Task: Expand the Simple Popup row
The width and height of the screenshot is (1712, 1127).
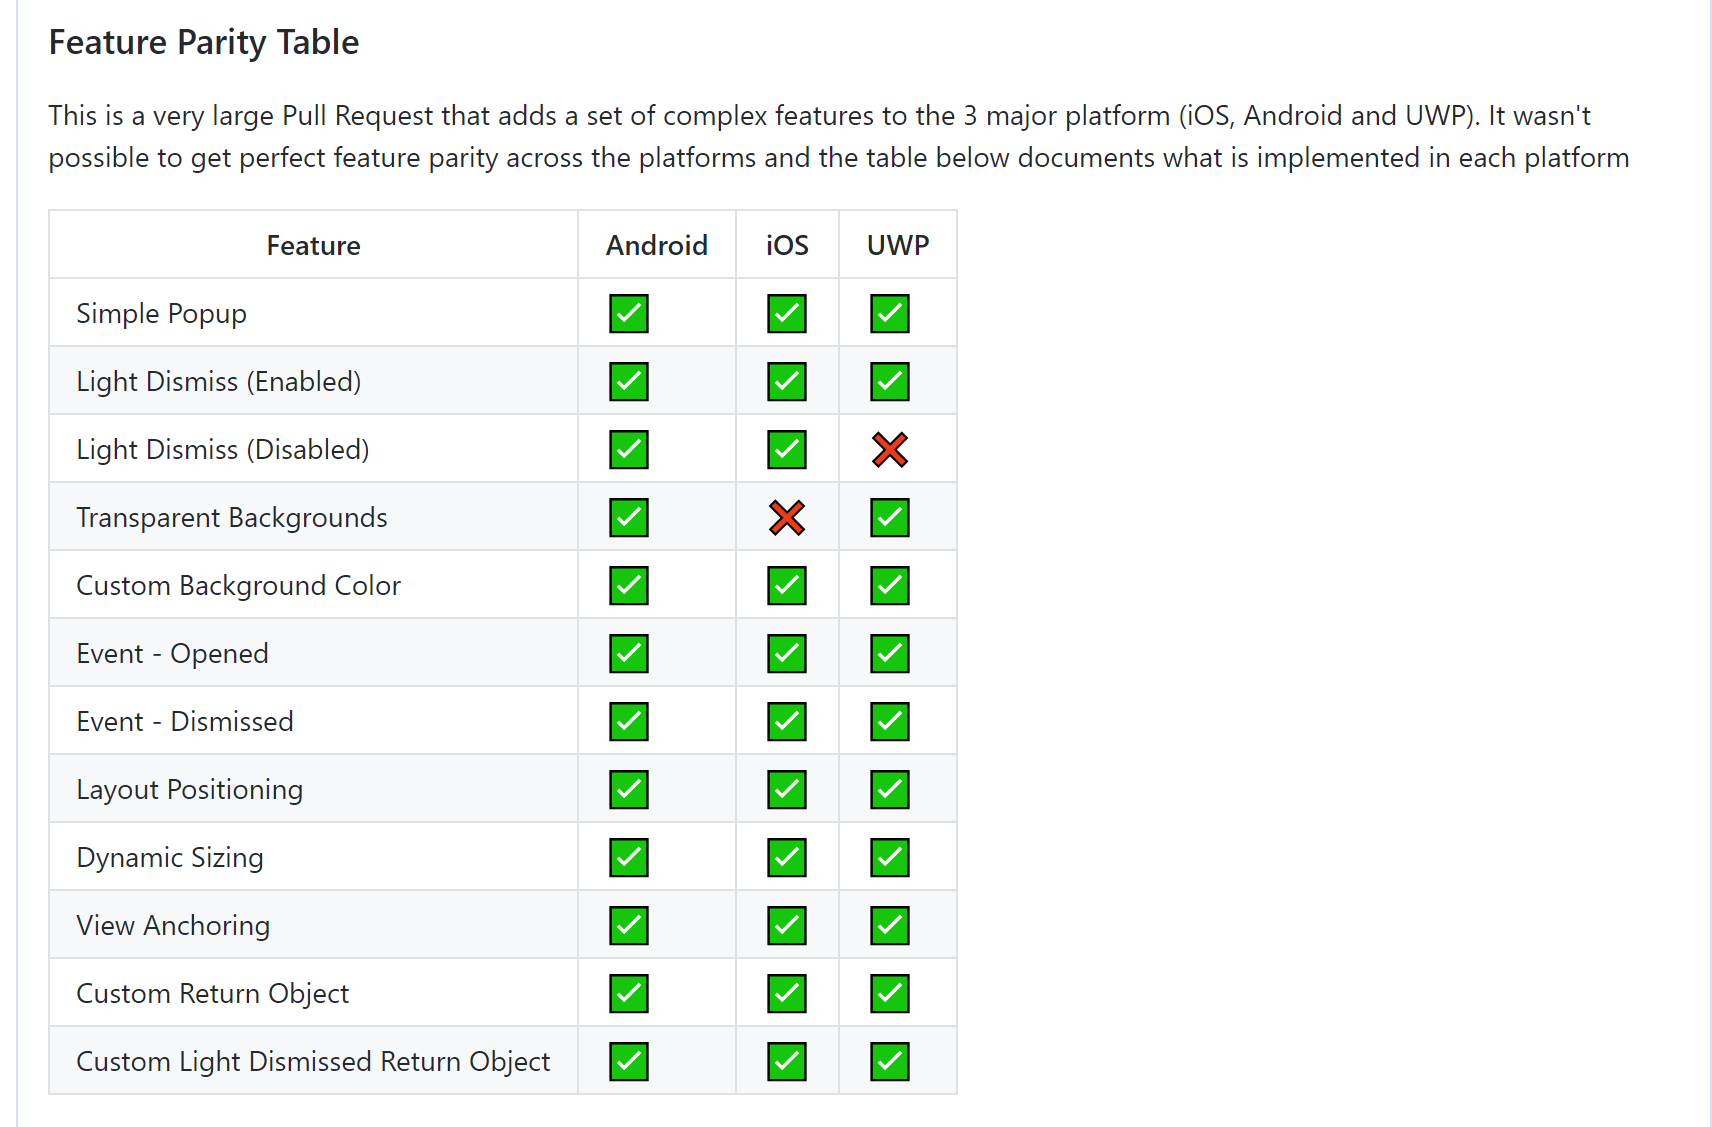Action: 161,313
